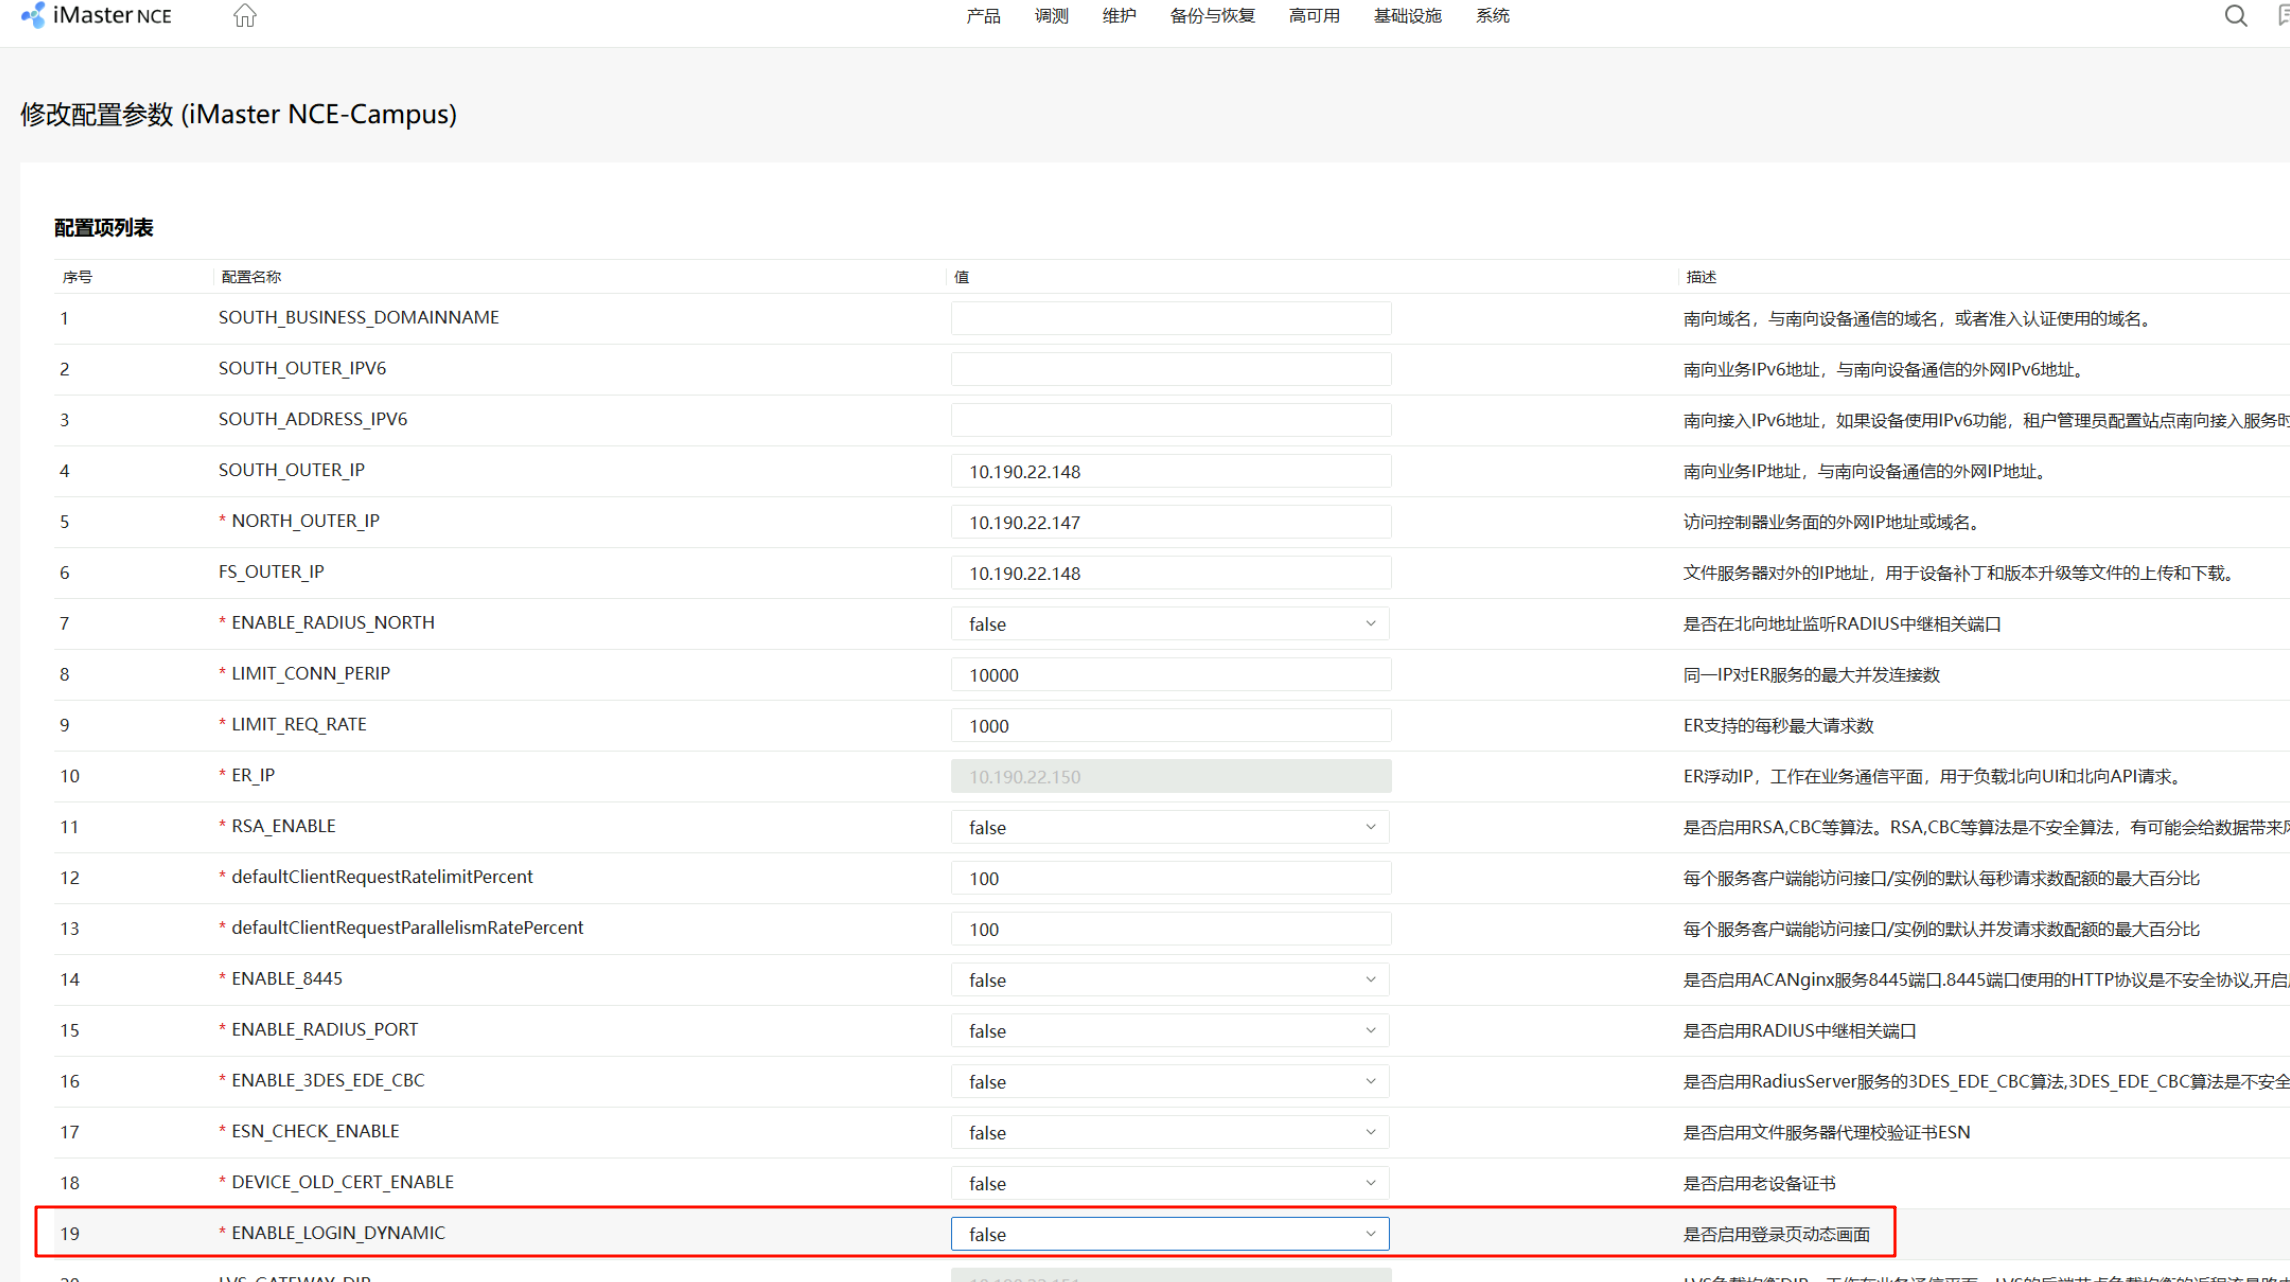Click the iMaster NCE logo
Image resolution: width=2290 pixels, height=1282 pixels.
pyautogui.click(x=97, y=16)
